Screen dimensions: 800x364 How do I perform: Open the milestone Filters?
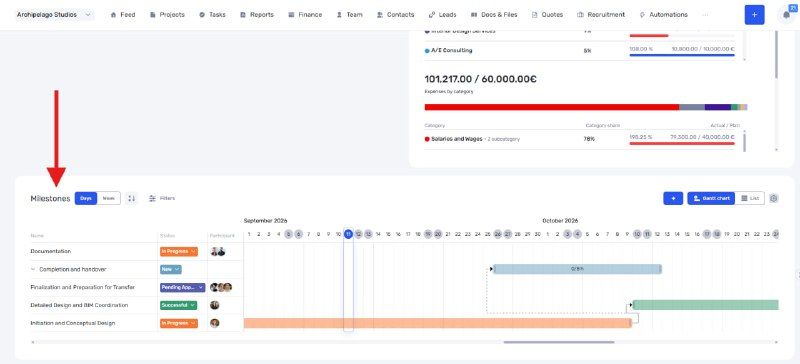coord(162,198)
